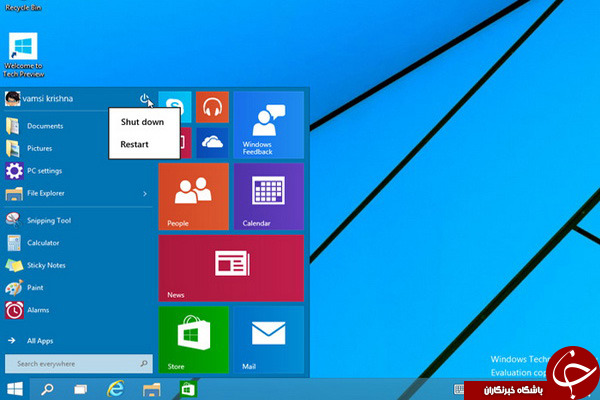600x400 pixels.
Task: Click the user avatar picture
Action: [12, 99]
